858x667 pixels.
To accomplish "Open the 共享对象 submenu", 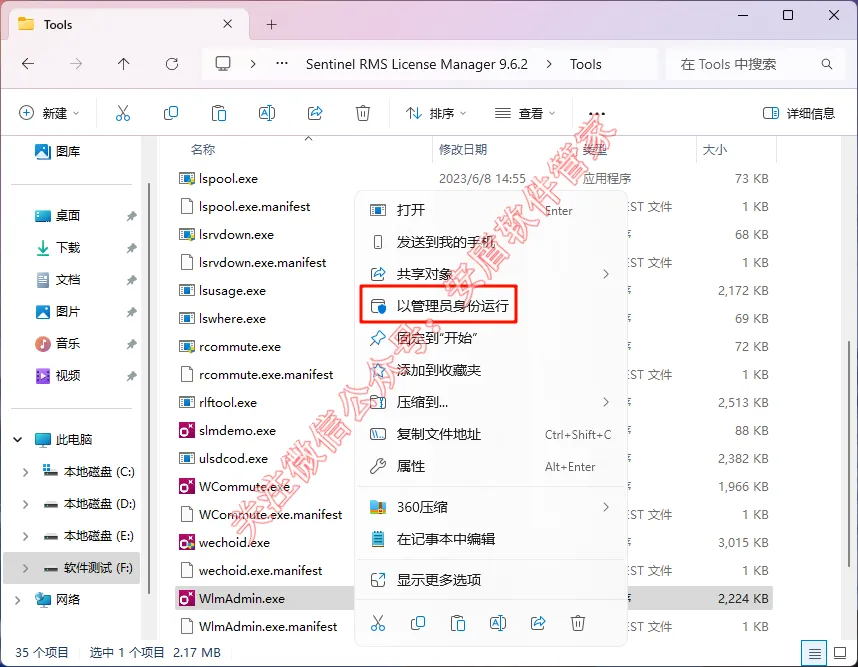I will 491,274.
